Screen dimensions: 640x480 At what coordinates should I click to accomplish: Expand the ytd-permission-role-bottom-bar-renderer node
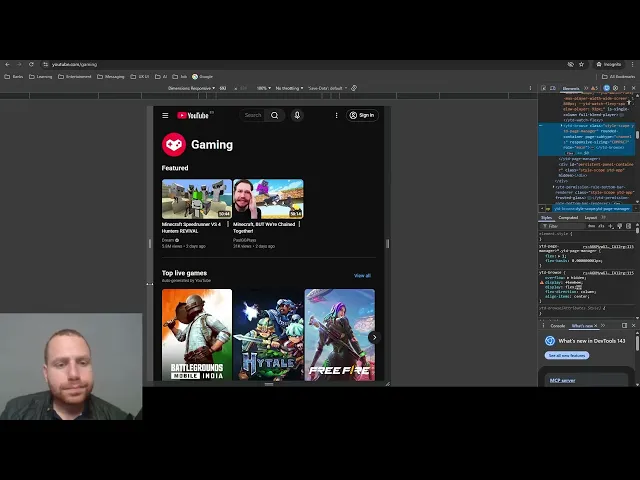click(553, 187)
